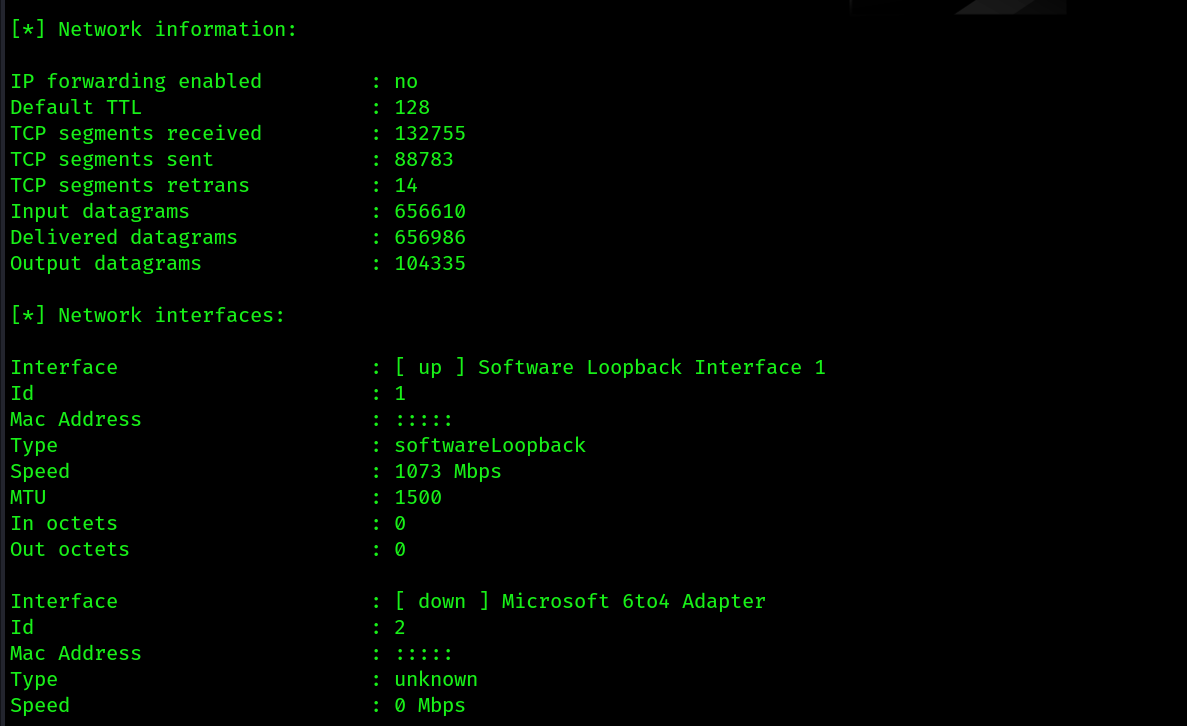This screenshot has width=1187, height=726.
Task: Click the Output datagrams value 104335
Action: point(430,263)
